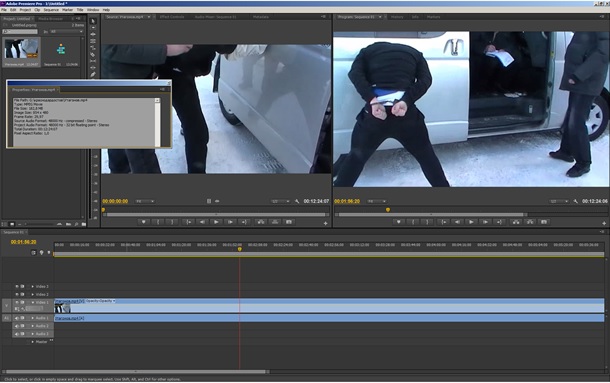This screenshot has height=383, width=610.
Task: Toggle Video 2 track output eye
Action: click(x=17, y=294)
